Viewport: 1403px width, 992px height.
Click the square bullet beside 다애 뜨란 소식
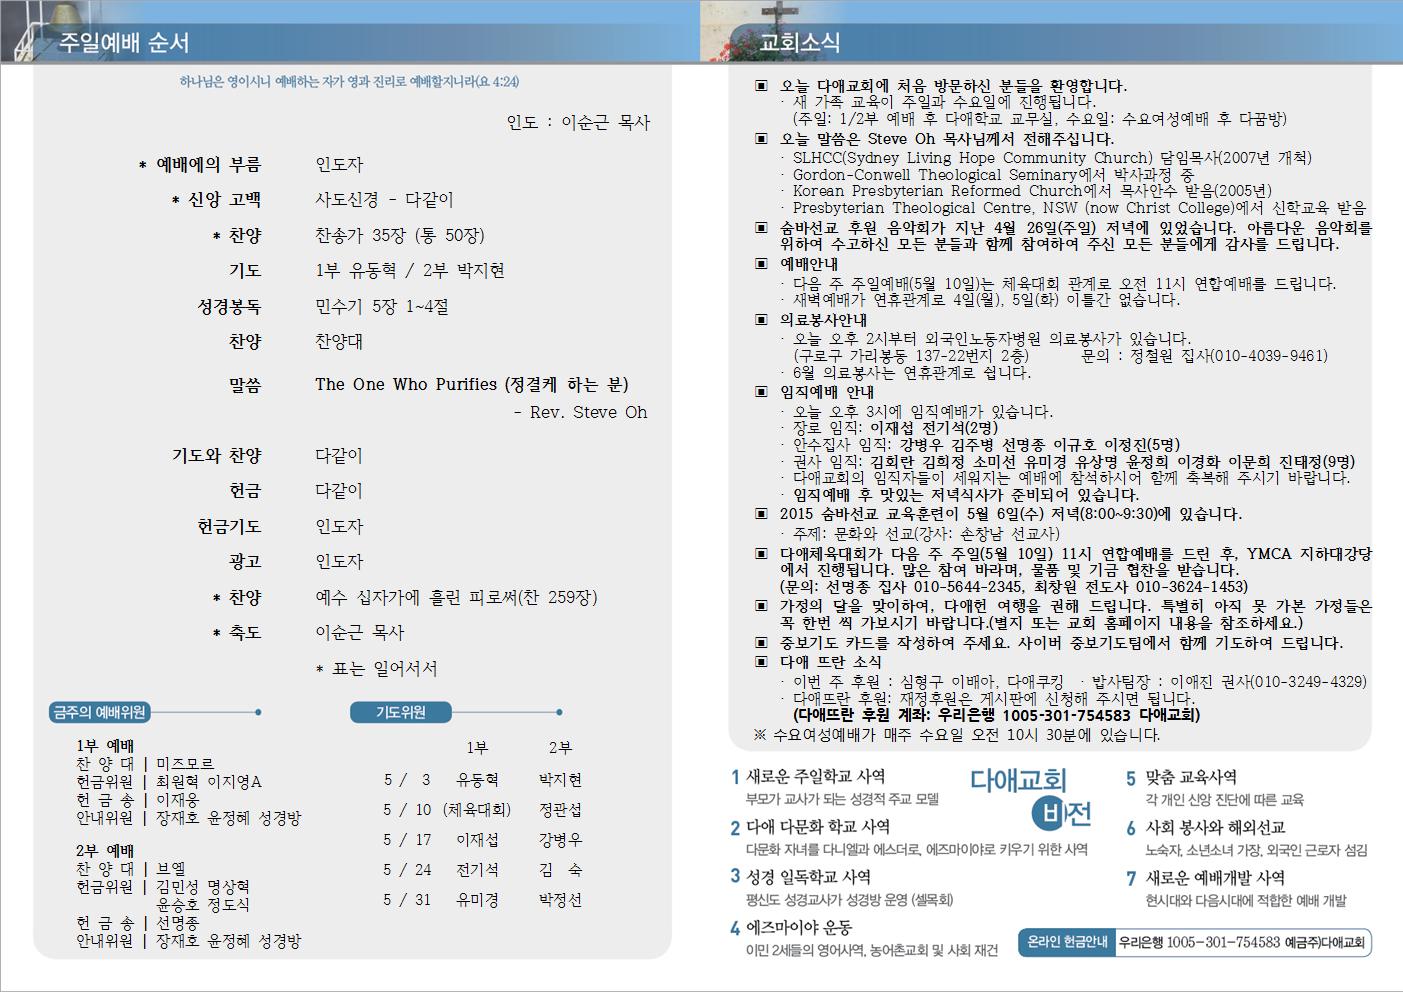(x=762, y=662)
